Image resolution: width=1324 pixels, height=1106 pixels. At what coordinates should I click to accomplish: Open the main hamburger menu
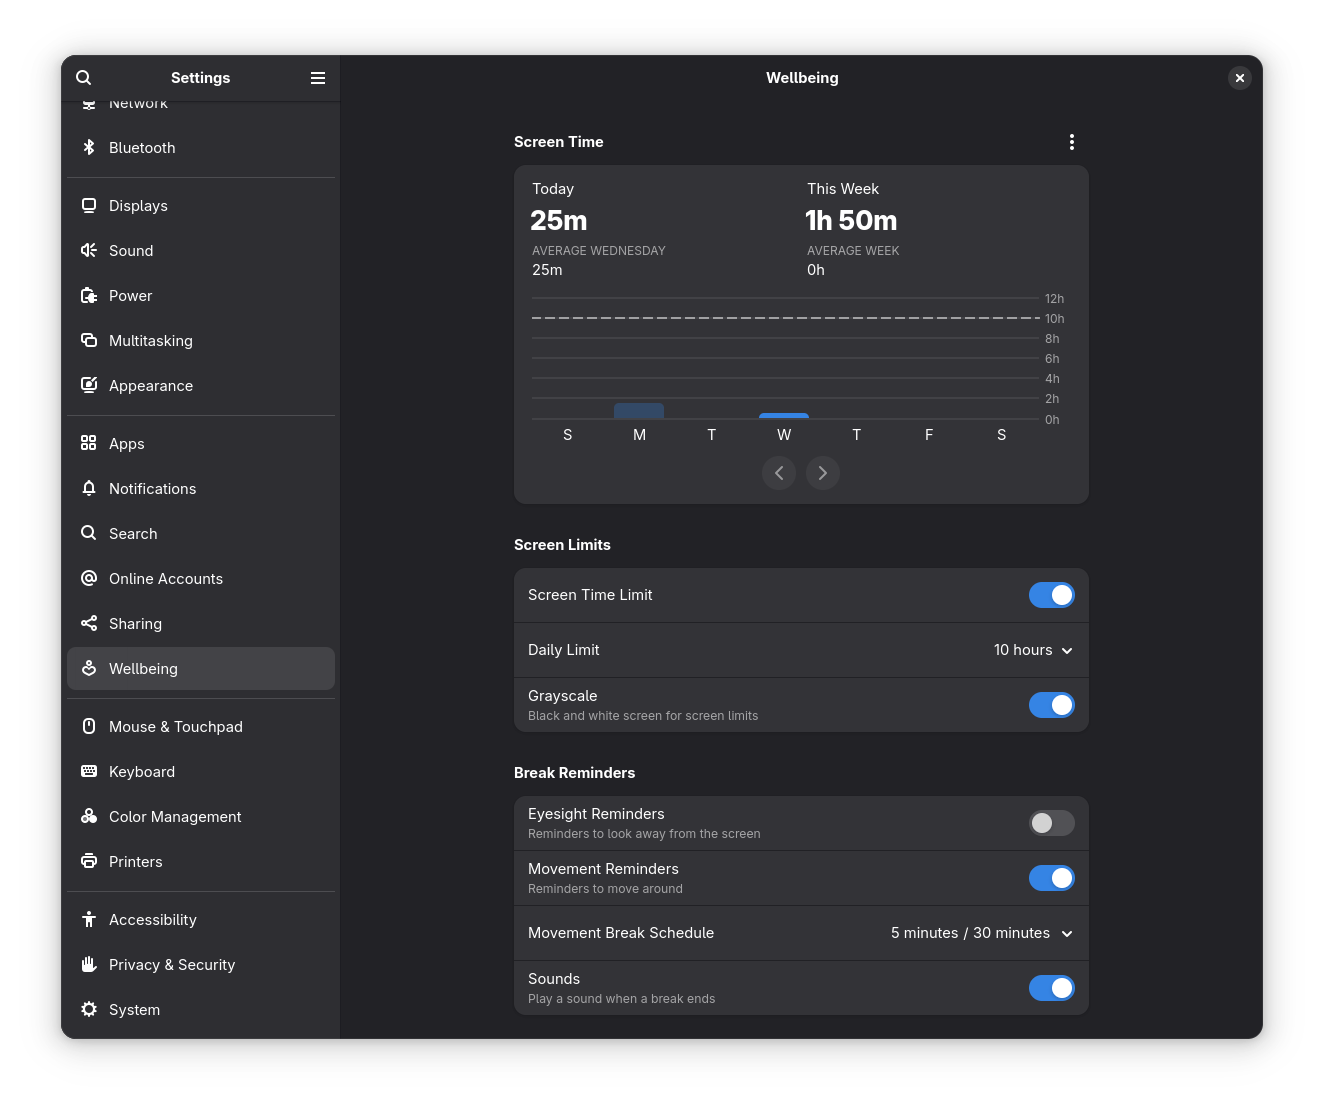coord(318,77)
